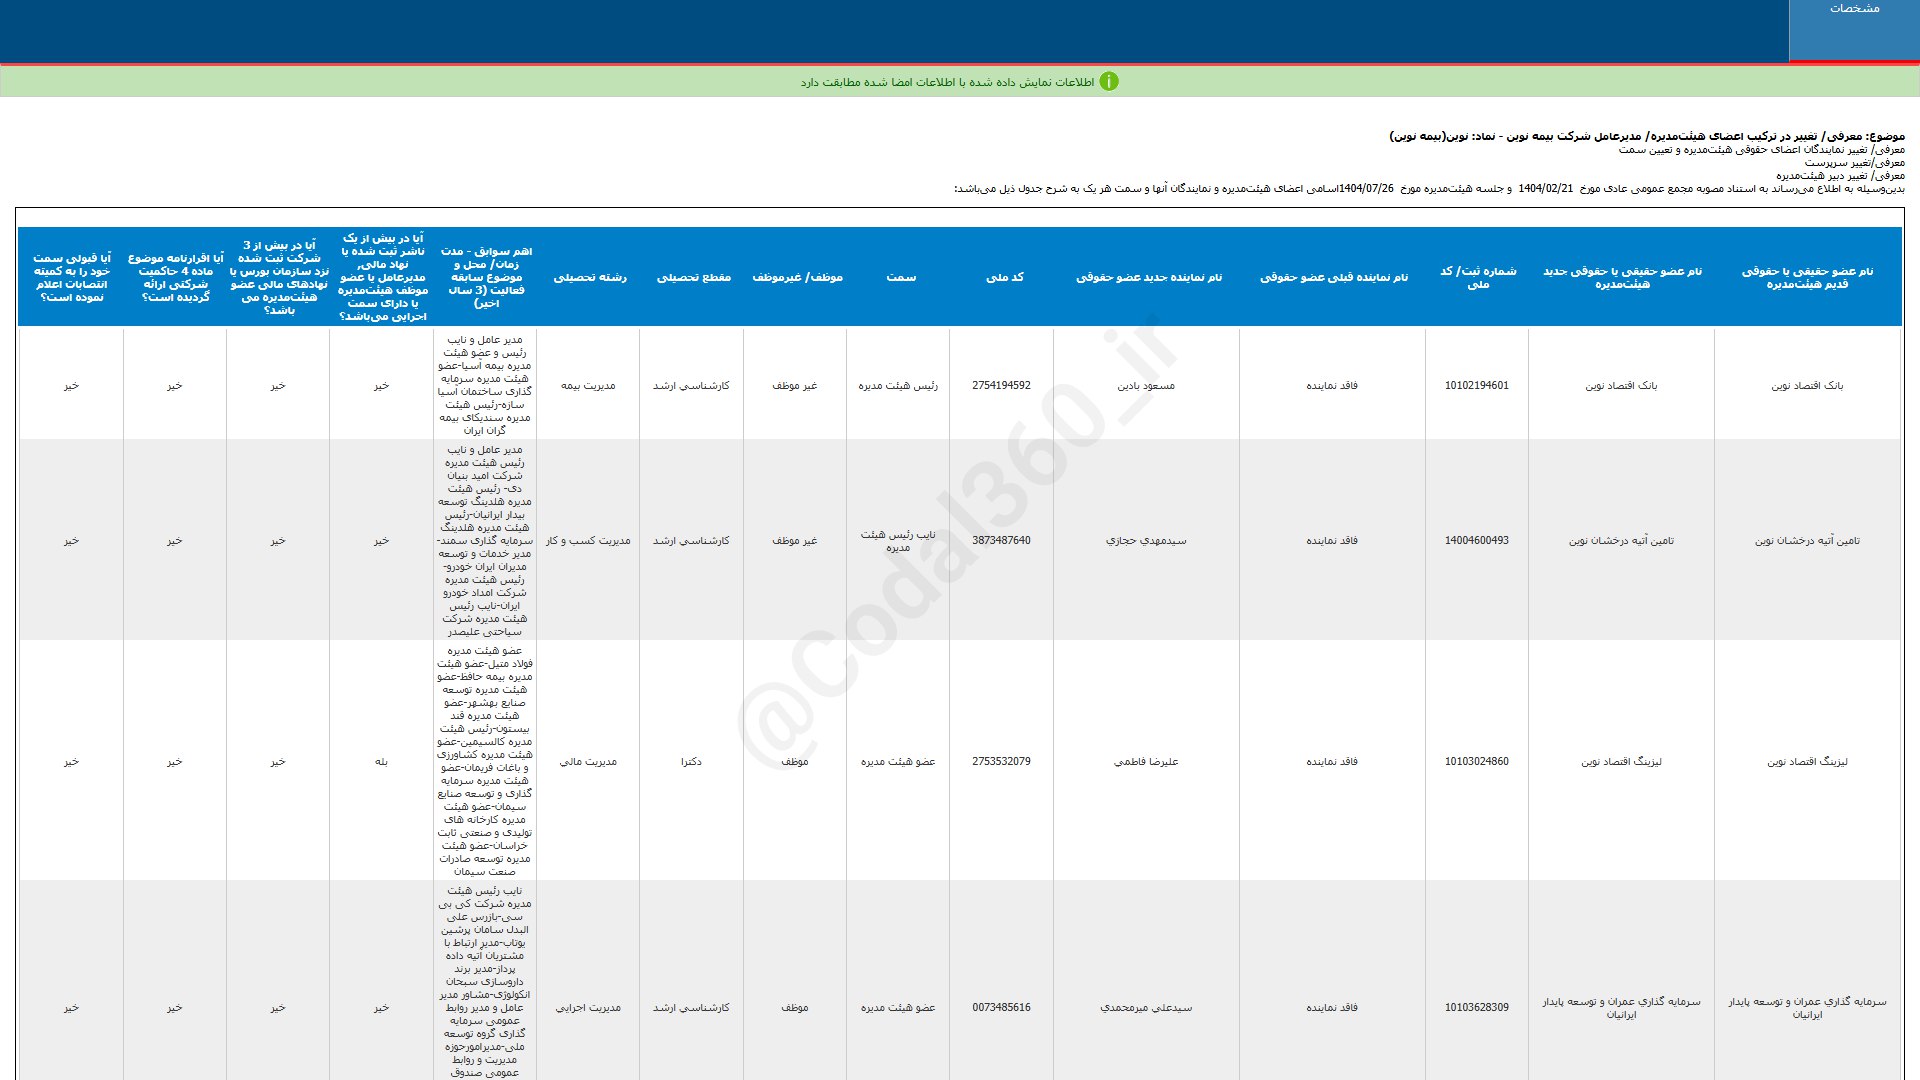This screenshot has height=1080, width=1920.
Task: Open the مشخصات tab
Action: pos(1854,9)
